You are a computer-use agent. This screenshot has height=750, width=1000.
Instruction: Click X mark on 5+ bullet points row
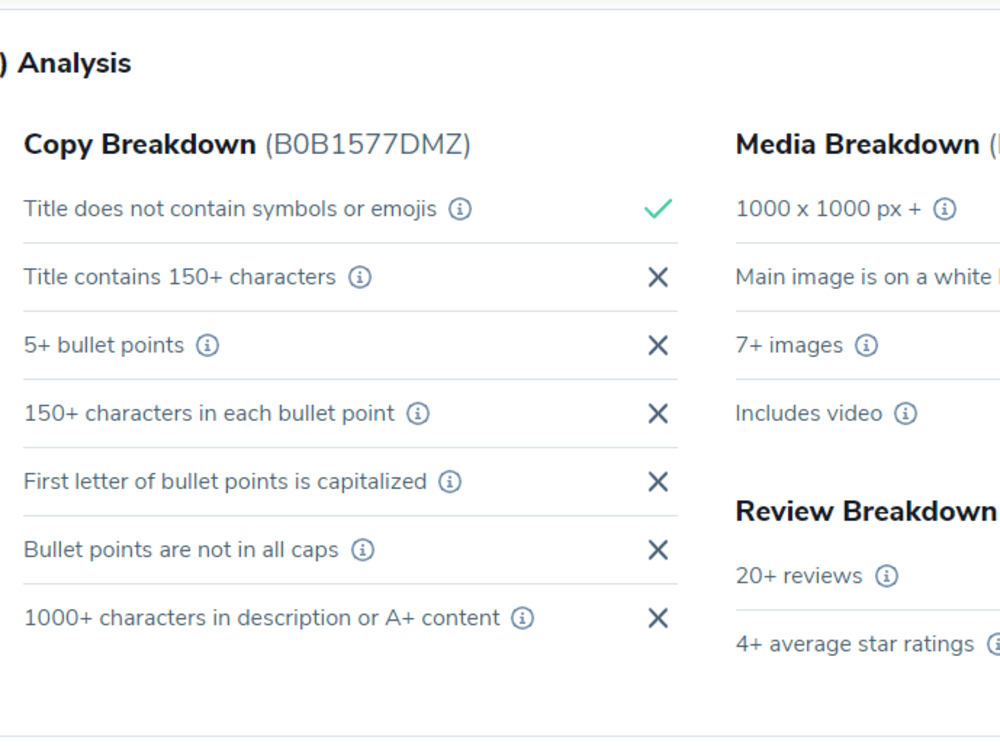tap(658, 346)
